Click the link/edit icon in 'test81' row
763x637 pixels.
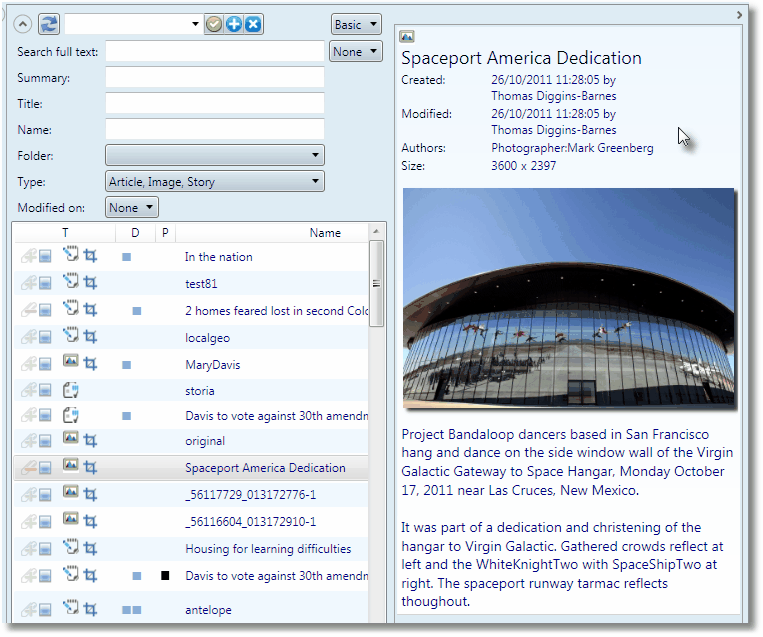pyautogui.click(x=28, y=283)
